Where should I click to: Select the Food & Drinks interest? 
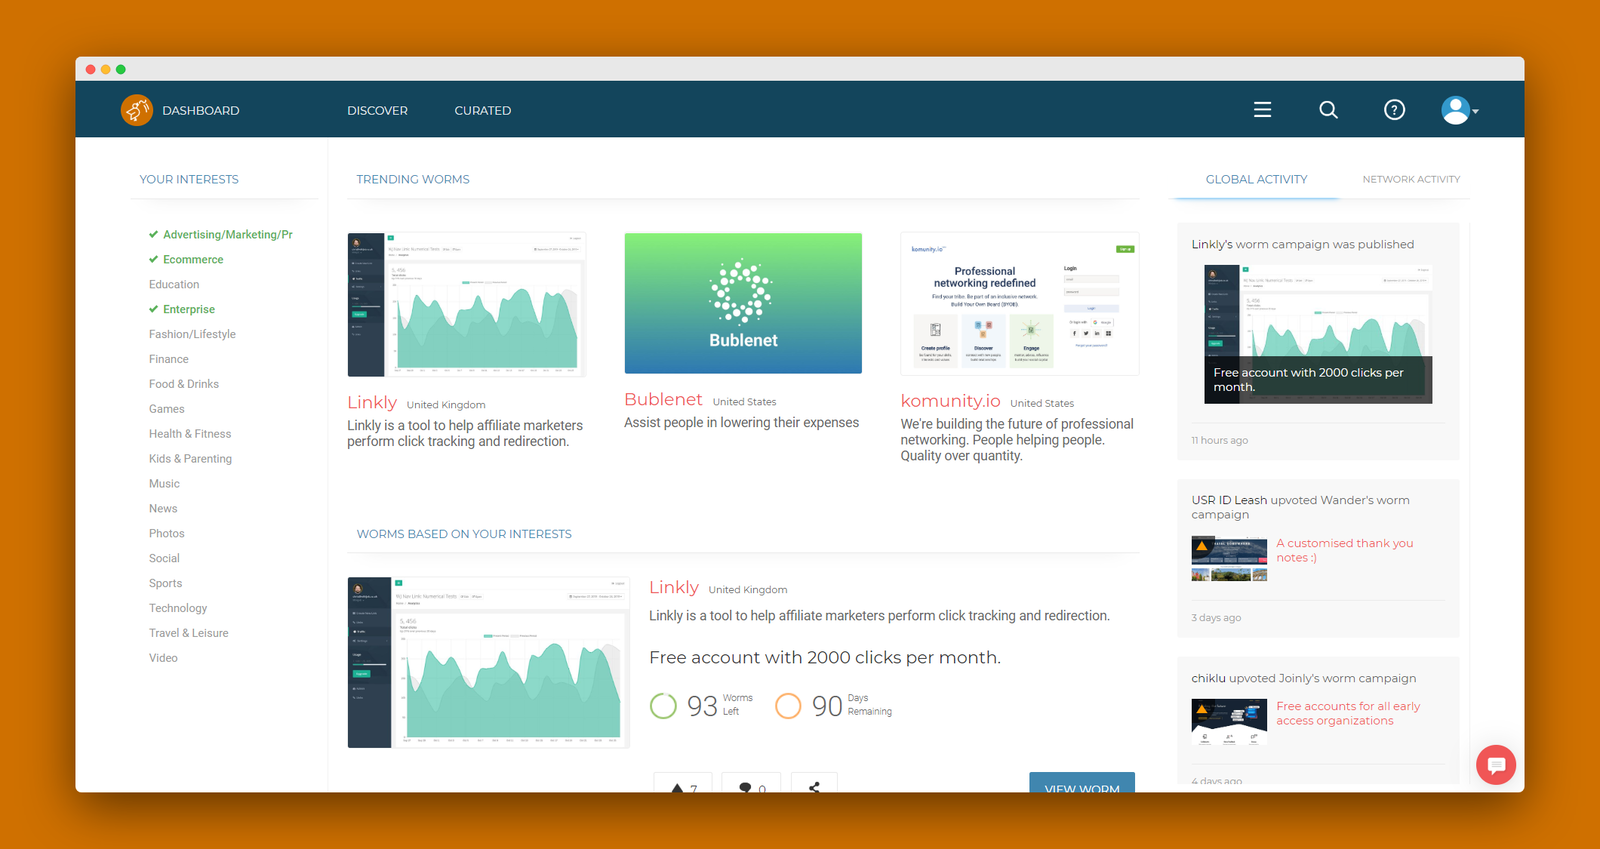click(184, 385)
